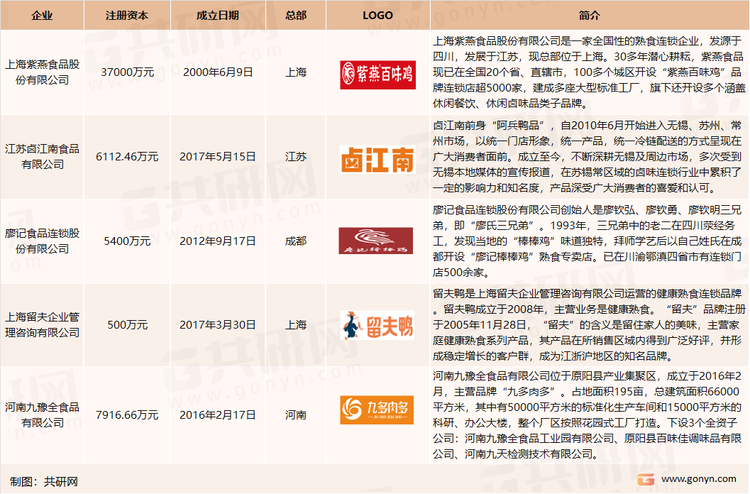Select the 总部 column header
This screenshot has width=750, height=494.
(x=296, y=15)
